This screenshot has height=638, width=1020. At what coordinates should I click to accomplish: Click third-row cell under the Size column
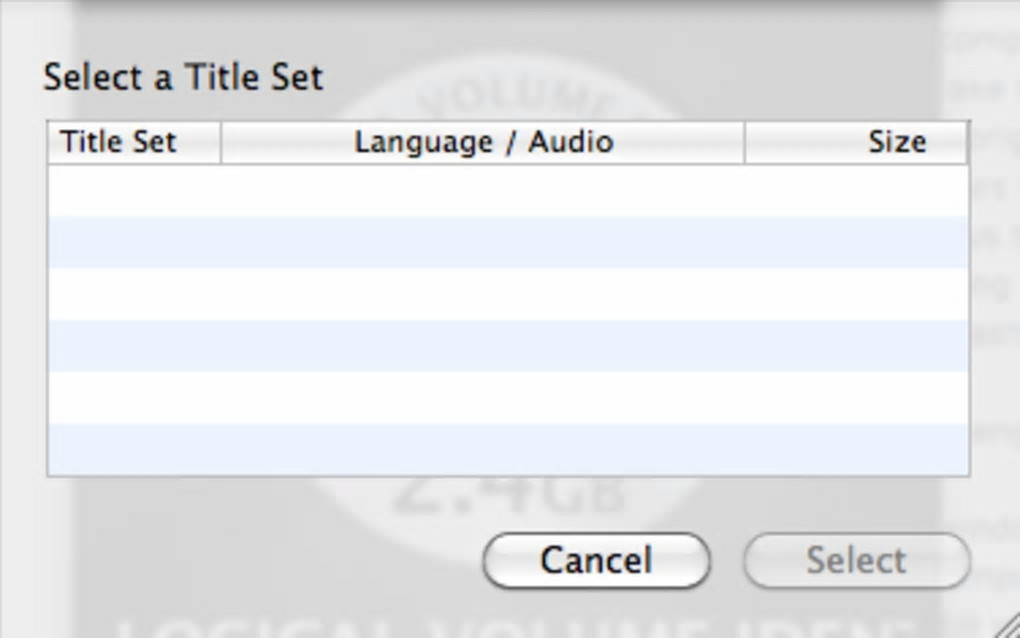[856, 294]
